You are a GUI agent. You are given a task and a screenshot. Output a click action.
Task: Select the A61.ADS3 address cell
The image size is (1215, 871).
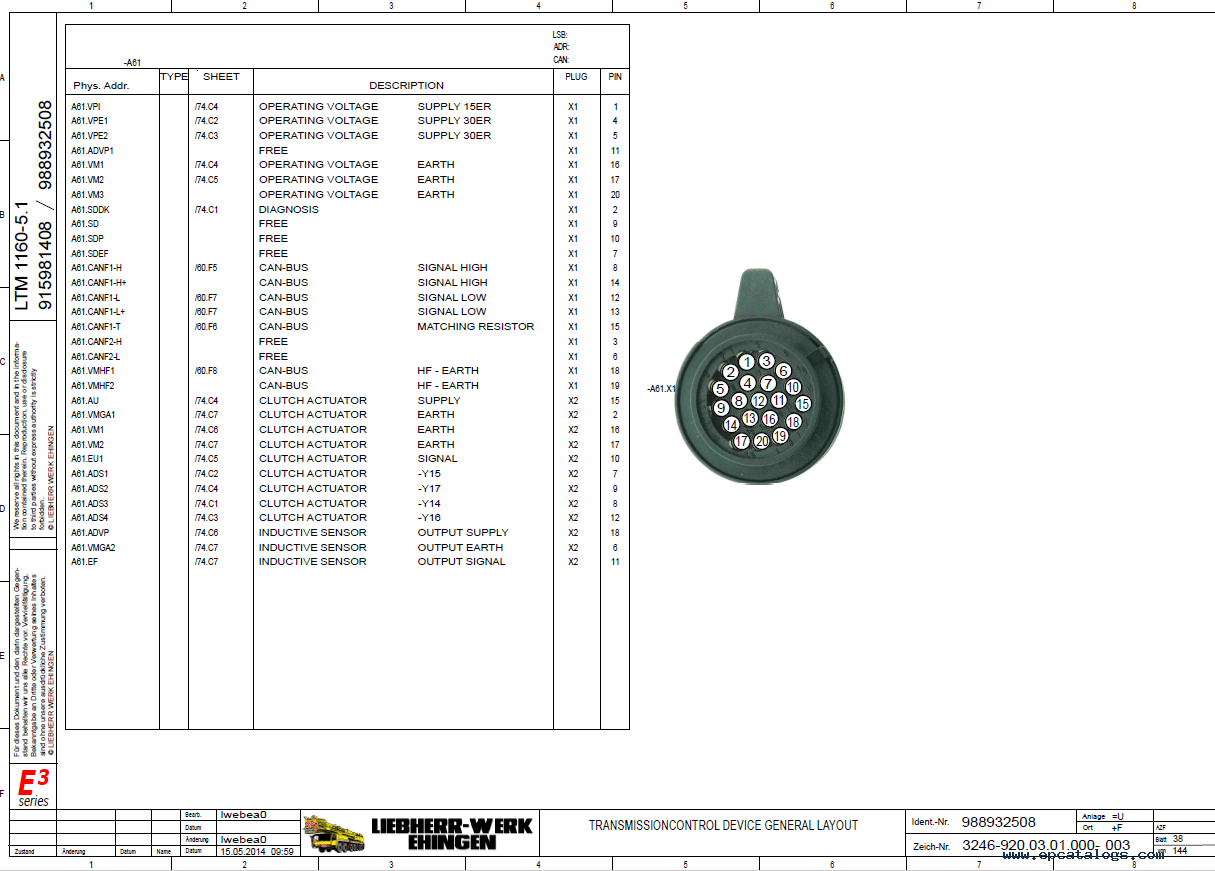coord(90,504)
